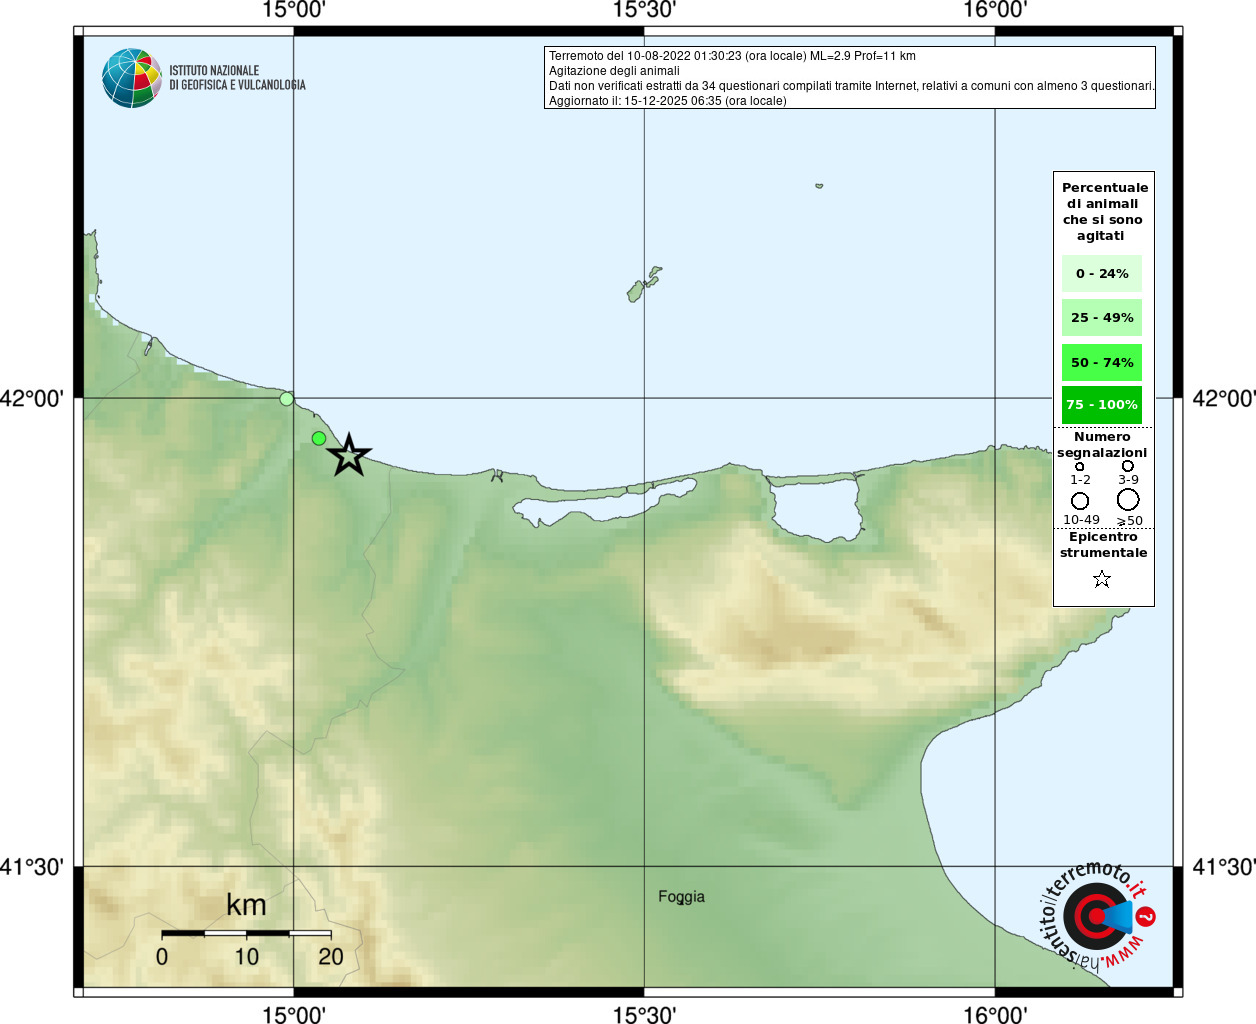Viewport: 1256px width, 1024px height.
Task: Click the Foggia city label
Action: 682,897
